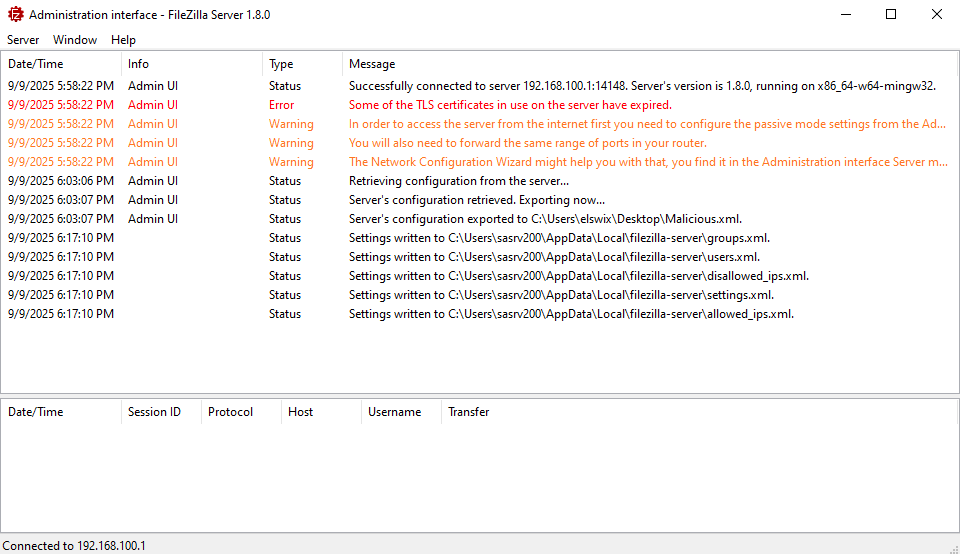Open the Window menu

pos(75,40)
